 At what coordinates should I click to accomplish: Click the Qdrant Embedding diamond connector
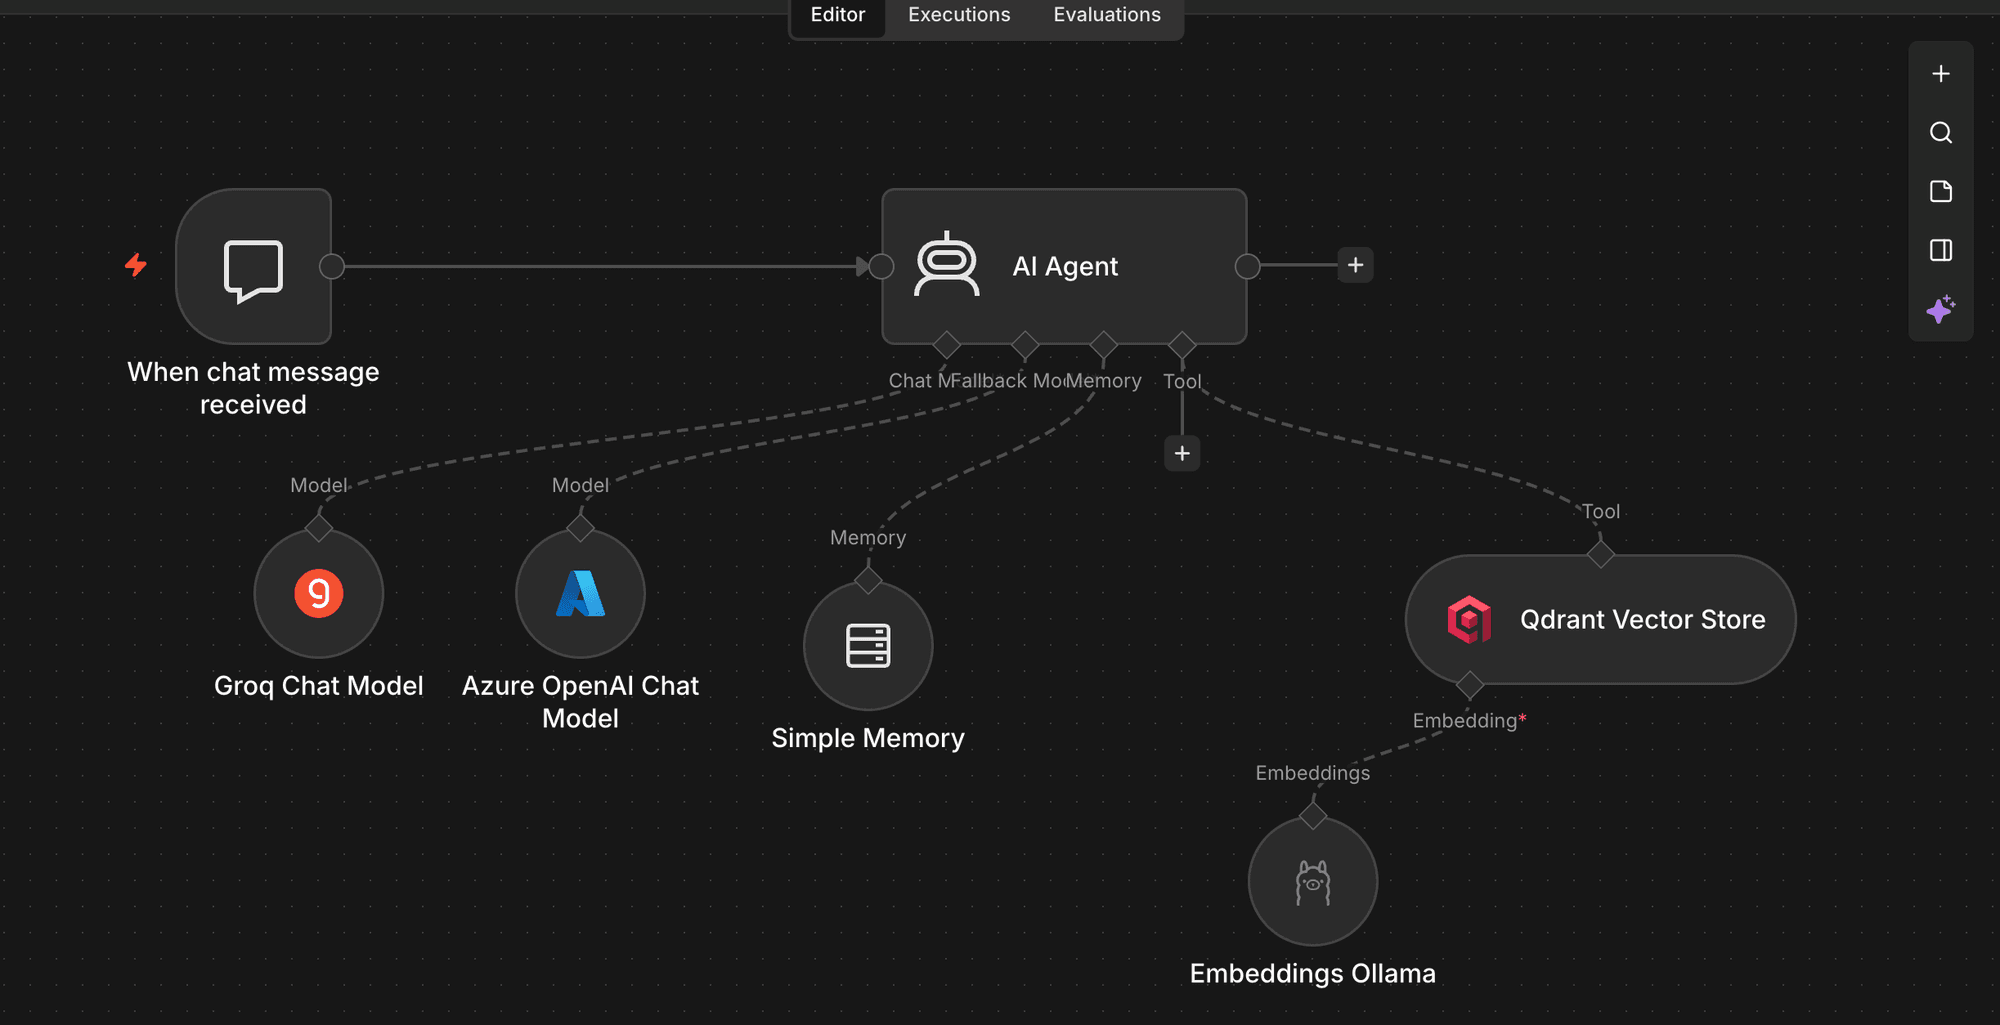(x=1469, y=685)
